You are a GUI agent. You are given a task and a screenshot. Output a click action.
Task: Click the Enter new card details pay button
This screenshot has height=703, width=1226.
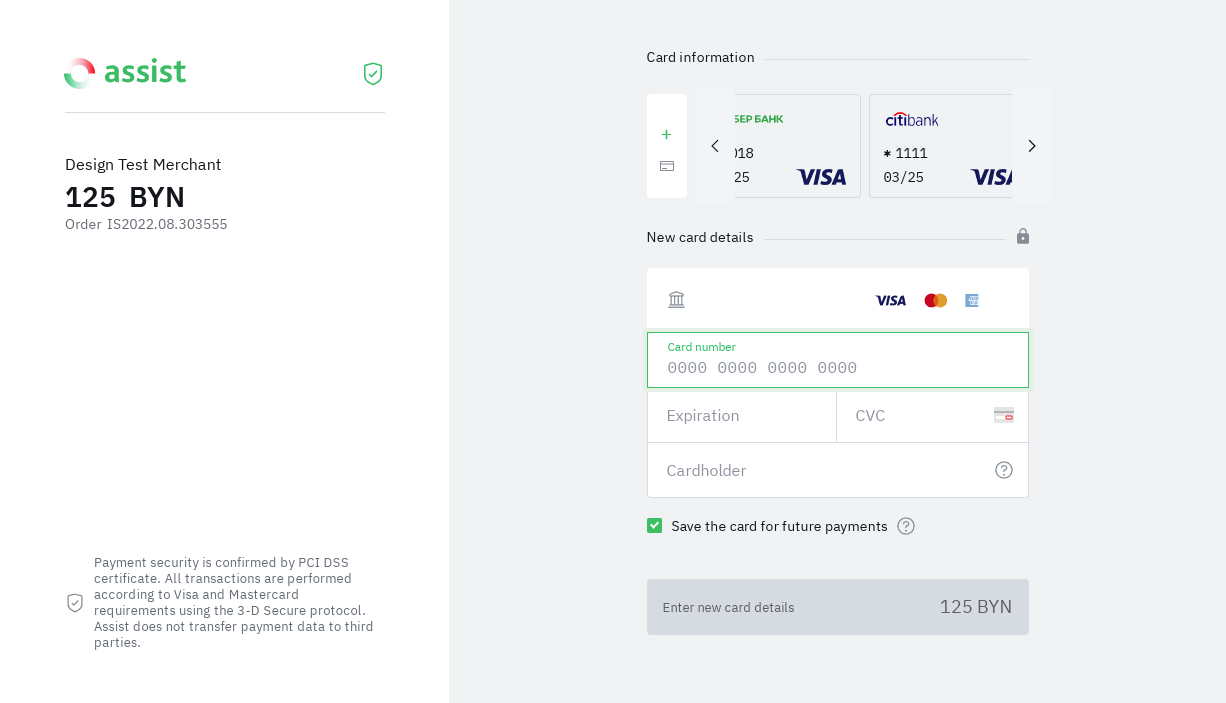pyautogui.click(x=838, y=607)
